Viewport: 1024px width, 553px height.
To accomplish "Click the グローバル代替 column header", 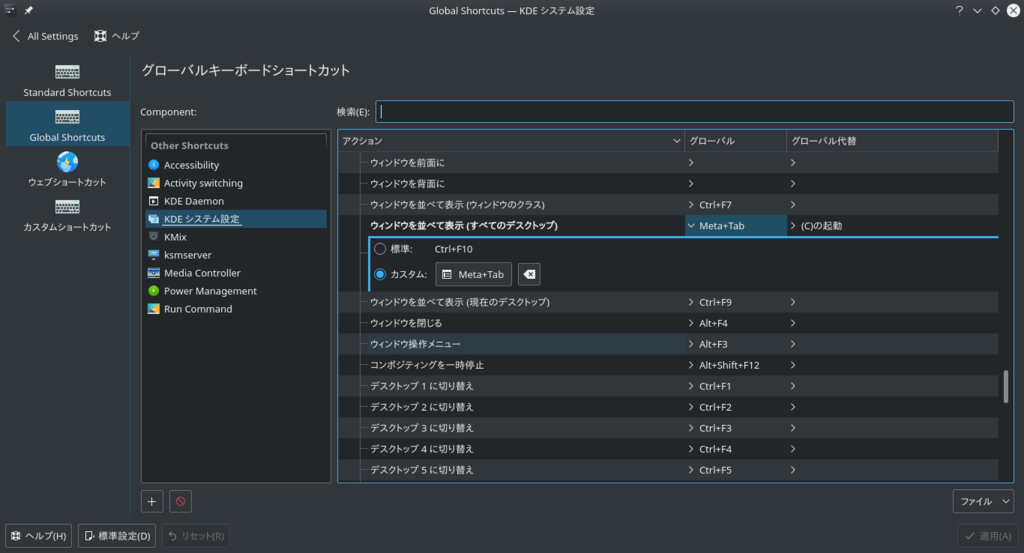I will [x=892, y=141].
